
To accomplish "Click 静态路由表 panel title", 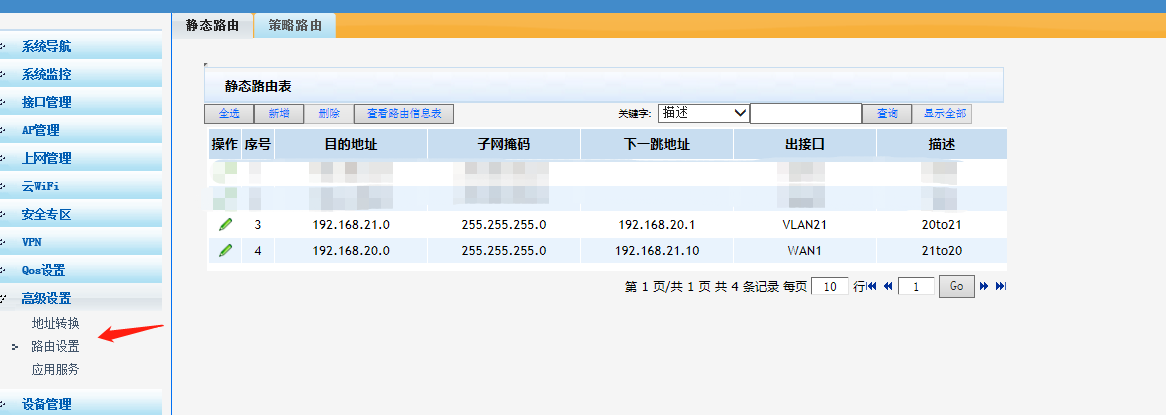I will coord(258,86).
